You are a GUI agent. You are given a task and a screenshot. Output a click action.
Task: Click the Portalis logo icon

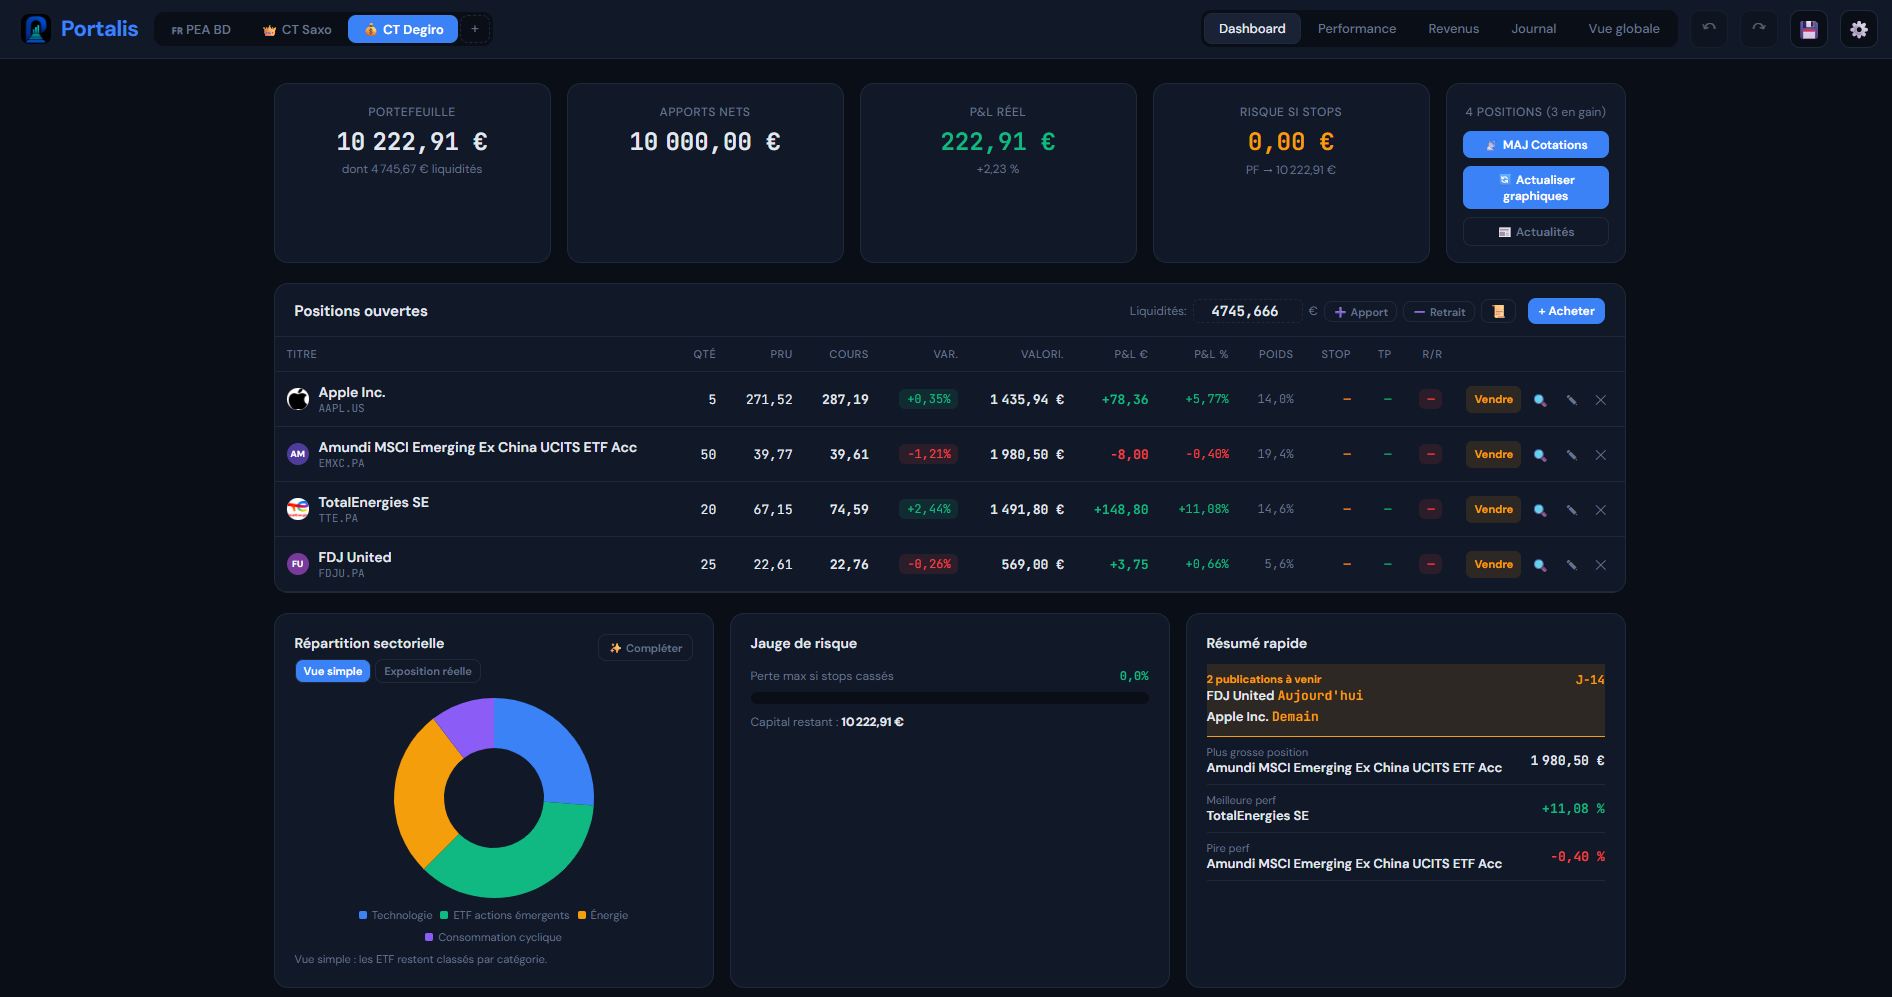[x=37, y=29]
